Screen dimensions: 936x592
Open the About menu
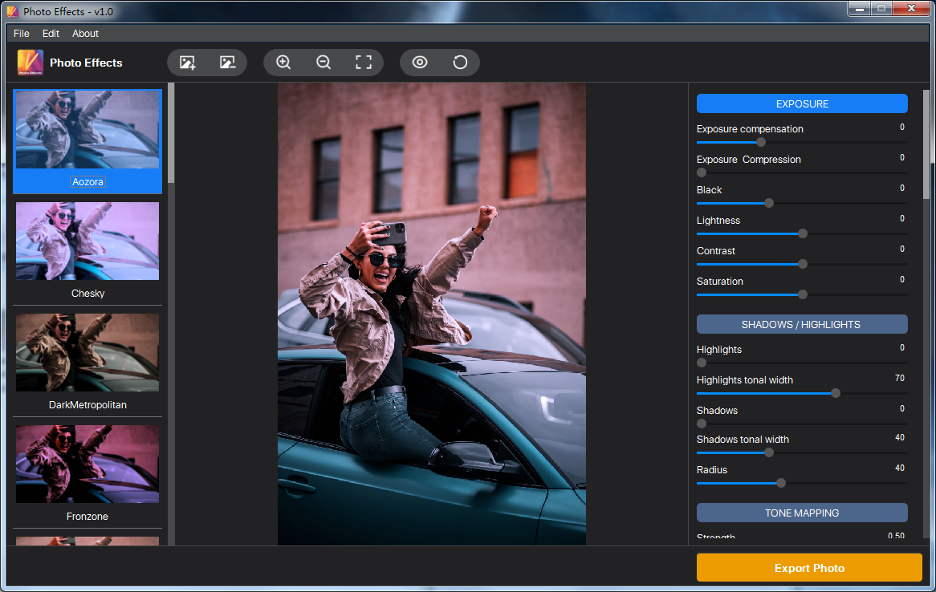click(86, 34)
